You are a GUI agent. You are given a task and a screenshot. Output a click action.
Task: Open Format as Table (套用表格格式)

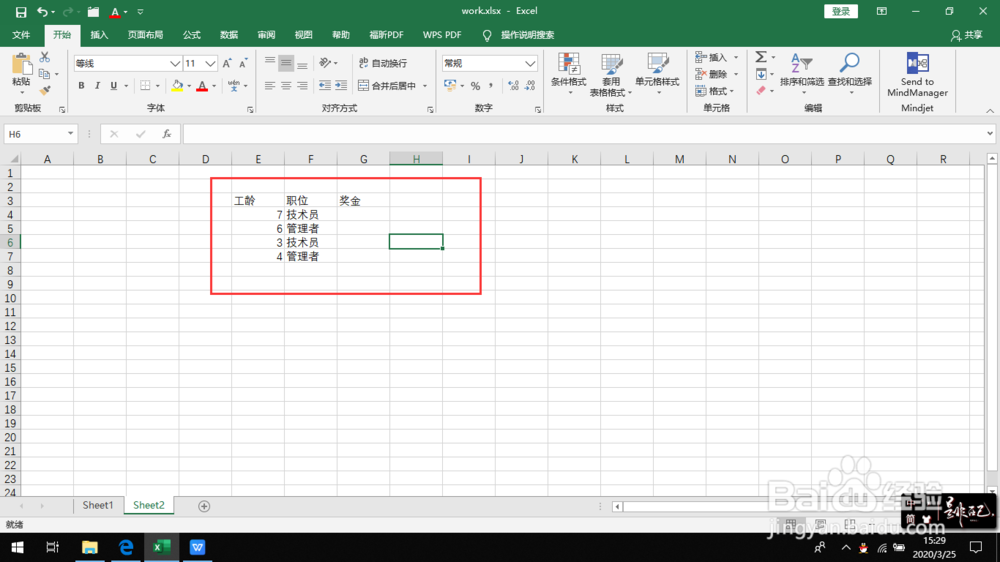(610, 75)
